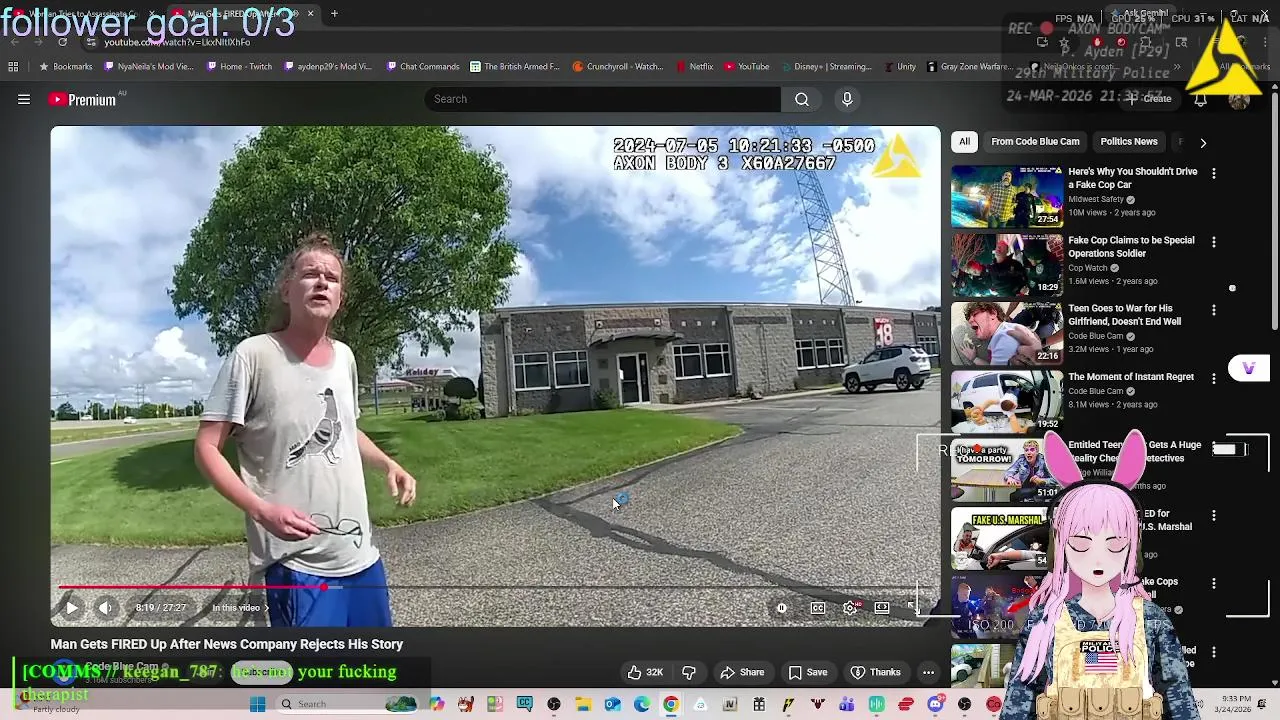This screenshot has height=720, width=1280.
Task: Click the Save button under the video
Action: 808,672
